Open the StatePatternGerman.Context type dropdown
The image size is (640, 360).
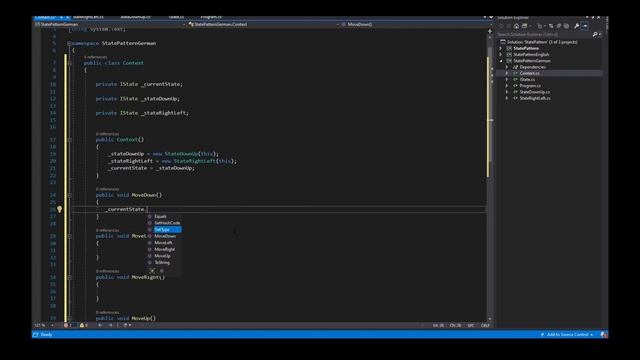[263, 24]
